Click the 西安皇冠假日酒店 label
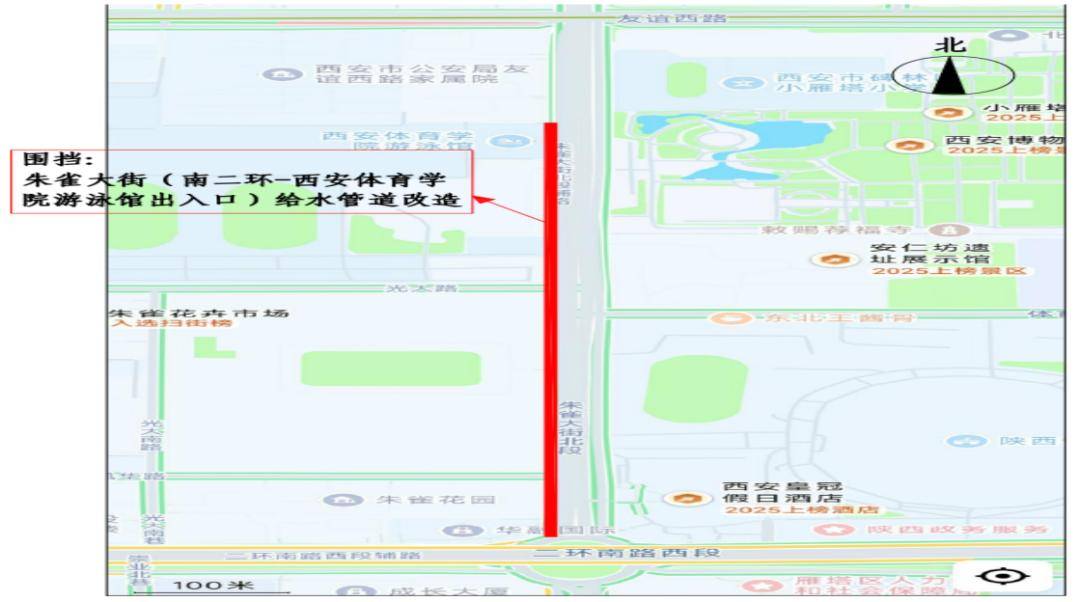 pos(782,492)
